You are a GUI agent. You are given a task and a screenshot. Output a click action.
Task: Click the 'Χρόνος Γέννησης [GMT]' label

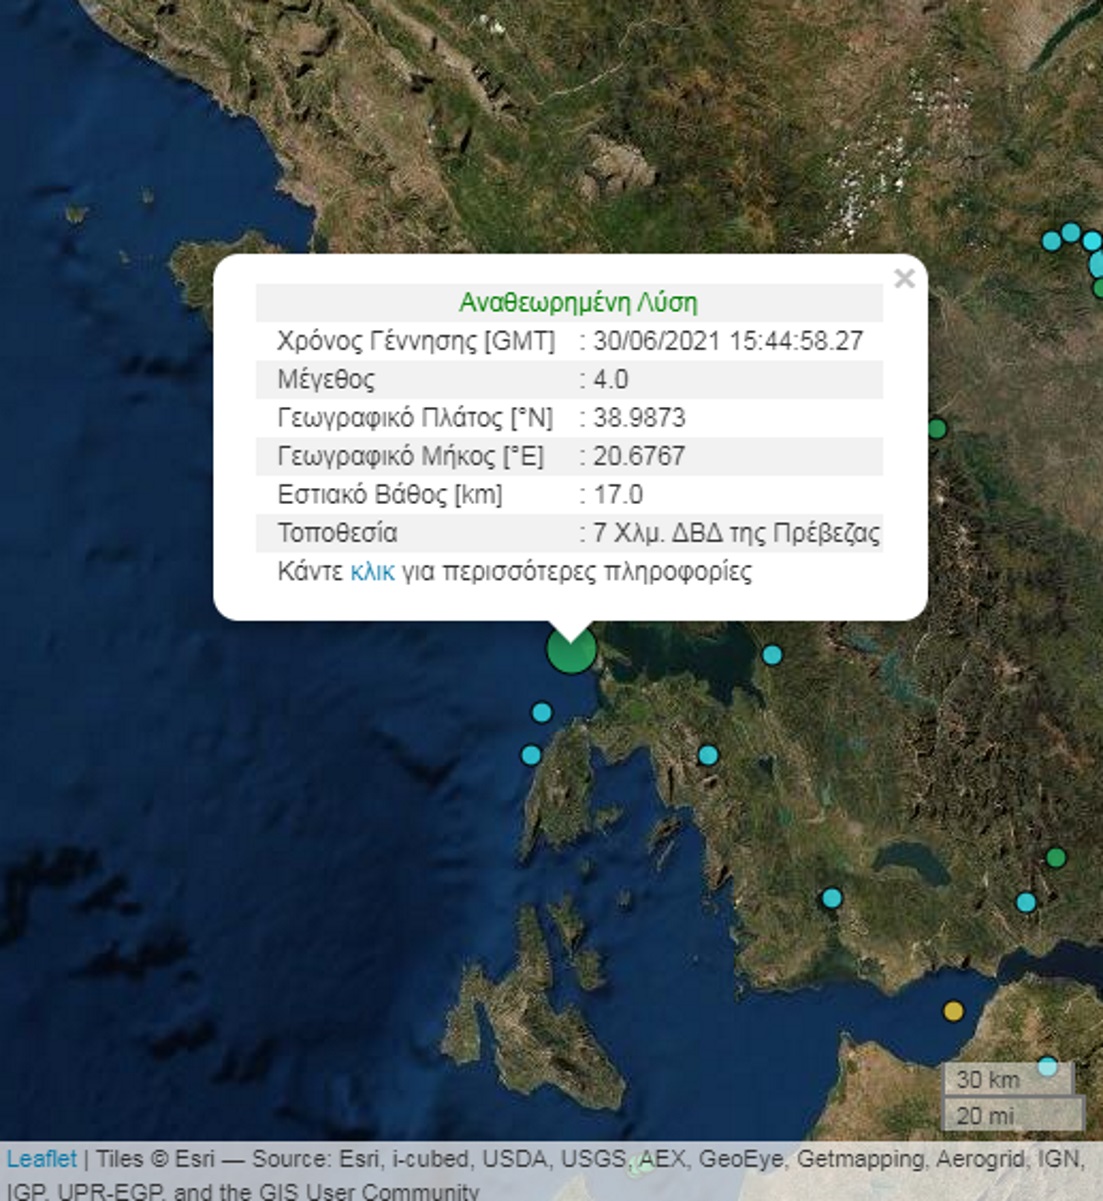coord(416,341)
